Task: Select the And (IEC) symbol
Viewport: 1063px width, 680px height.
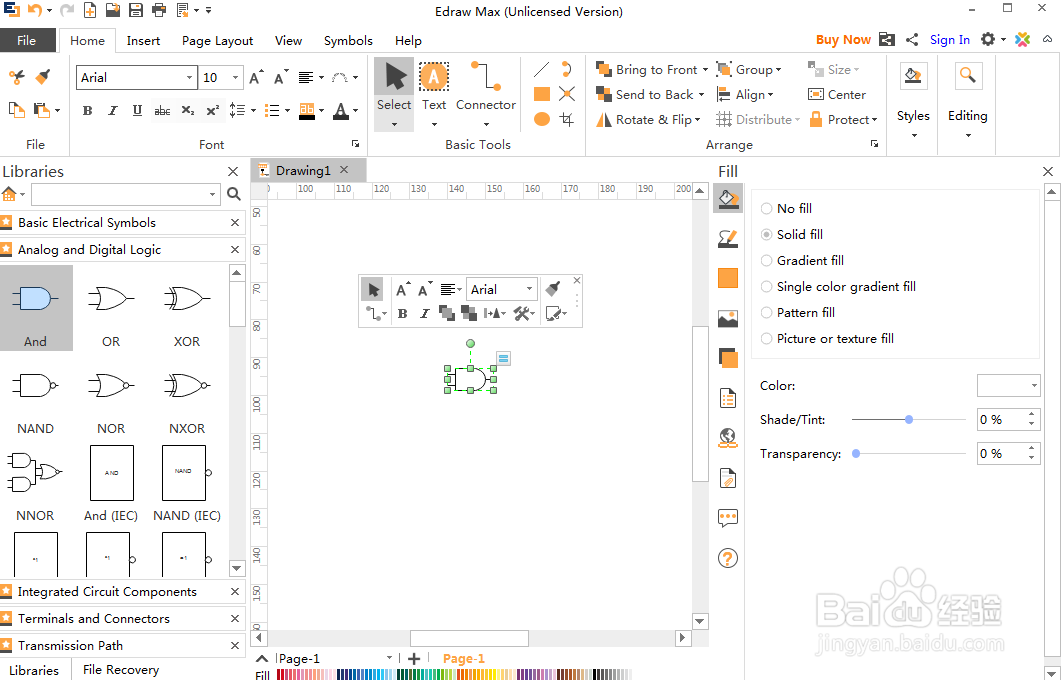Action: click(x=111, y=483)
